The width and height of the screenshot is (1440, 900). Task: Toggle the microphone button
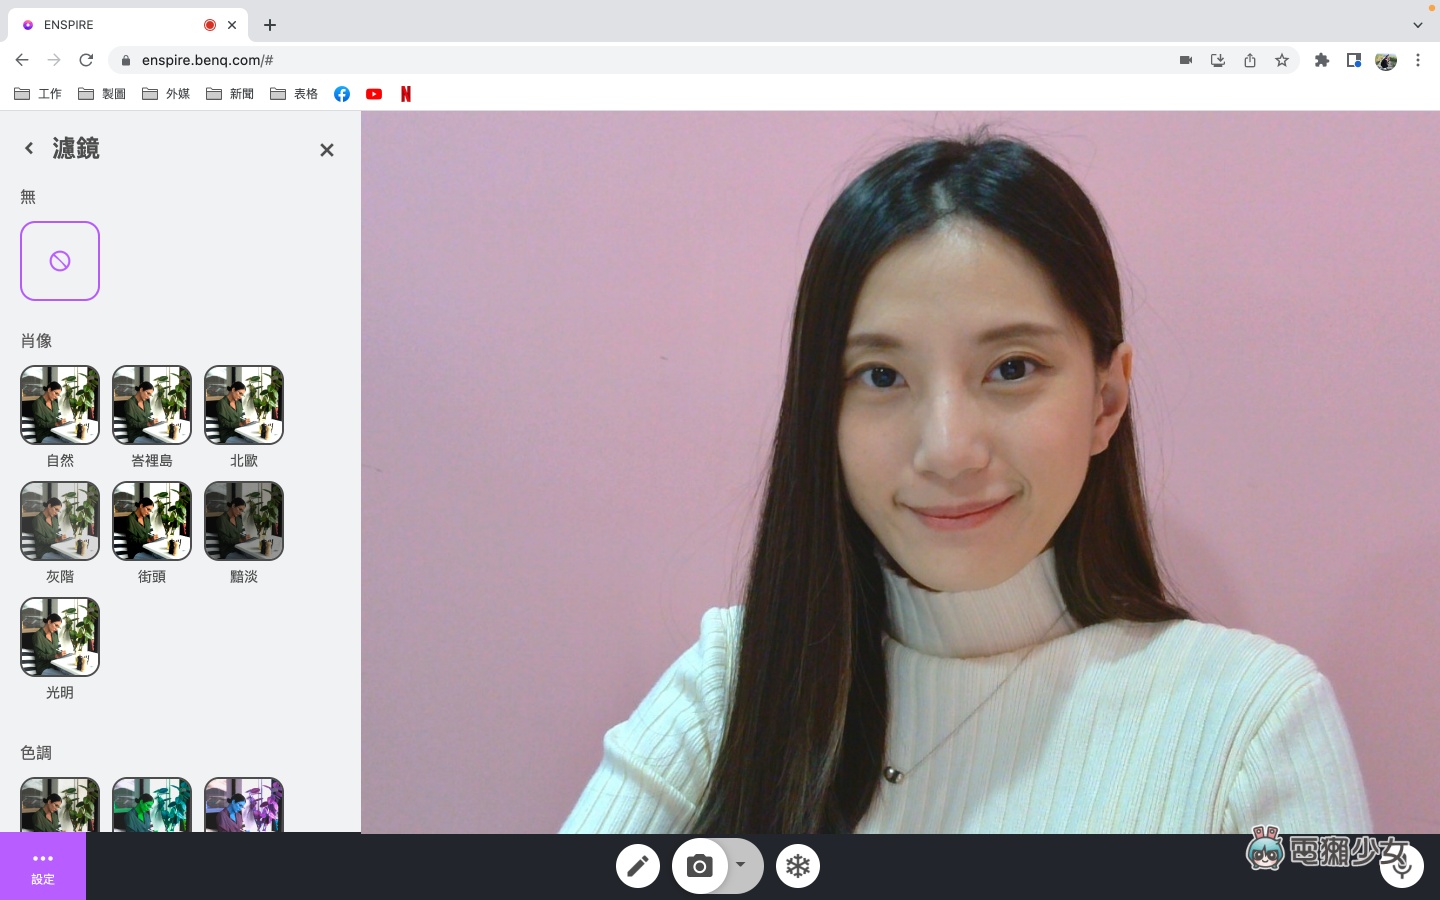[x=1401, y=866]
